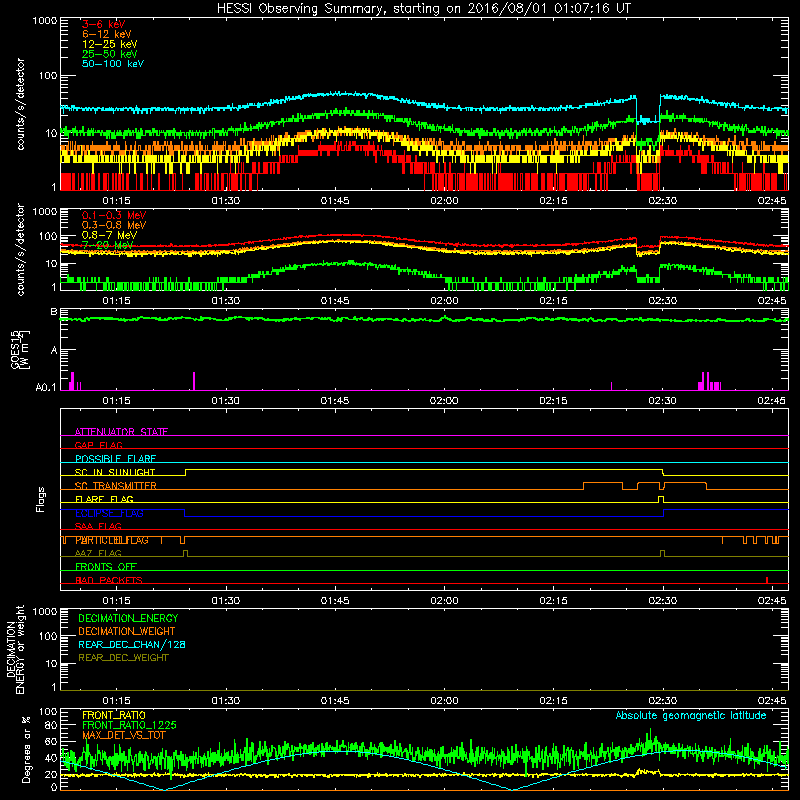Click the GOES15 W m-2 axis label
800x800 pixels.
pyautogui.click(x=20, y=349)
